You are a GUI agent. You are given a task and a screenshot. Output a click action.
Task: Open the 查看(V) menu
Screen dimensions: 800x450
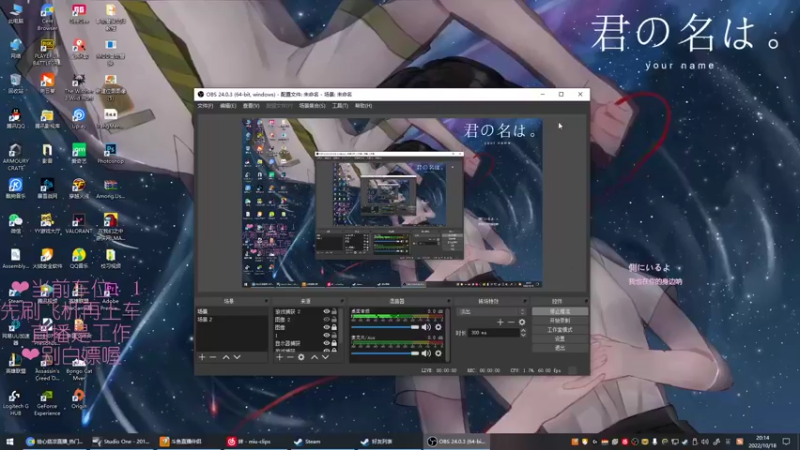(251, 106)
